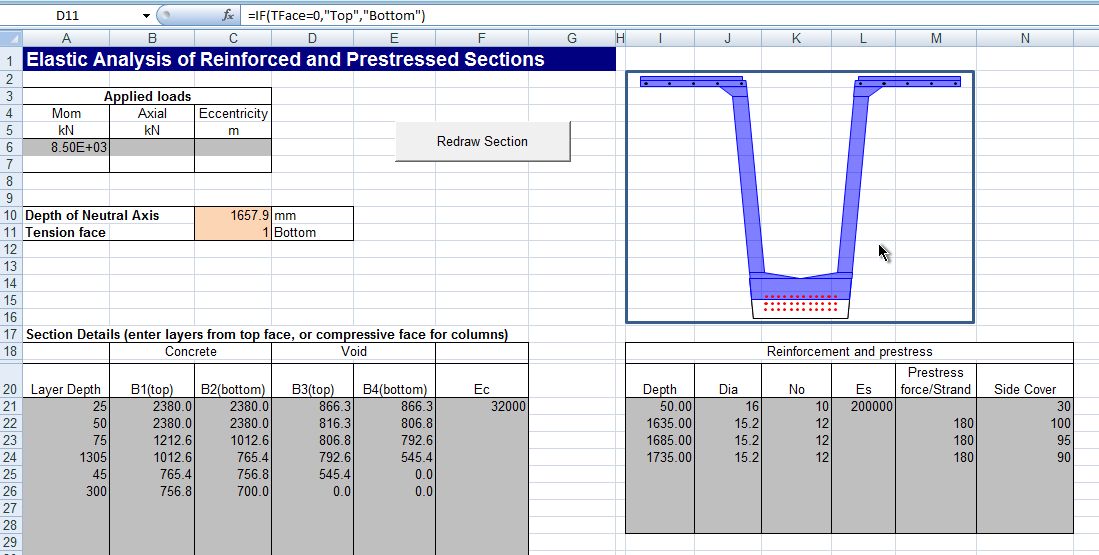
Task: Select column N header
Action: 1025,38
